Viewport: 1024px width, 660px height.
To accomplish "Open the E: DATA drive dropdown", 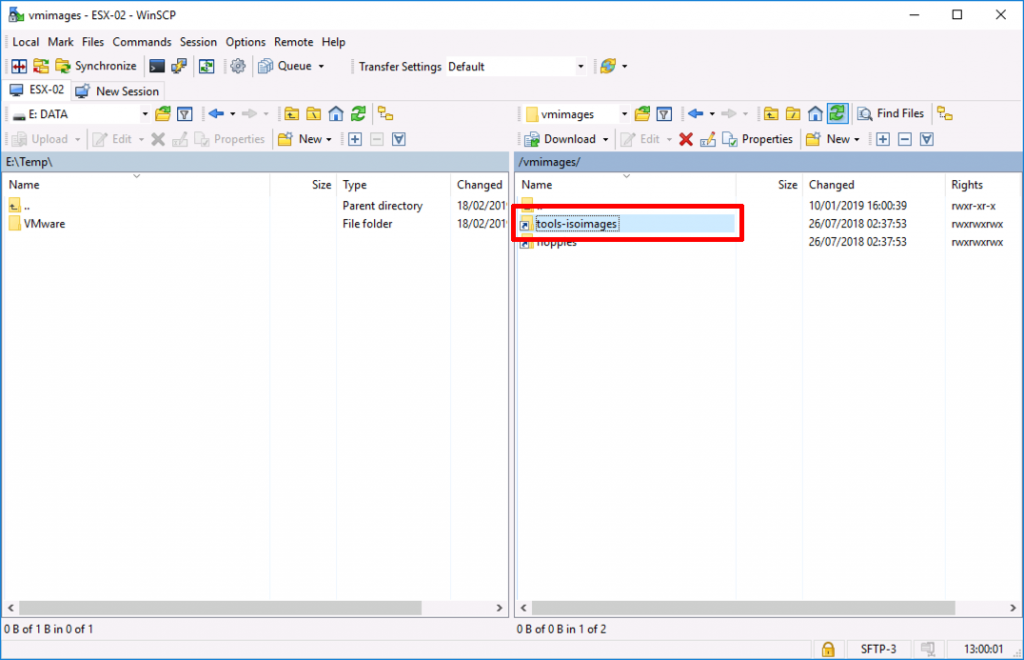I will (144, 114).
